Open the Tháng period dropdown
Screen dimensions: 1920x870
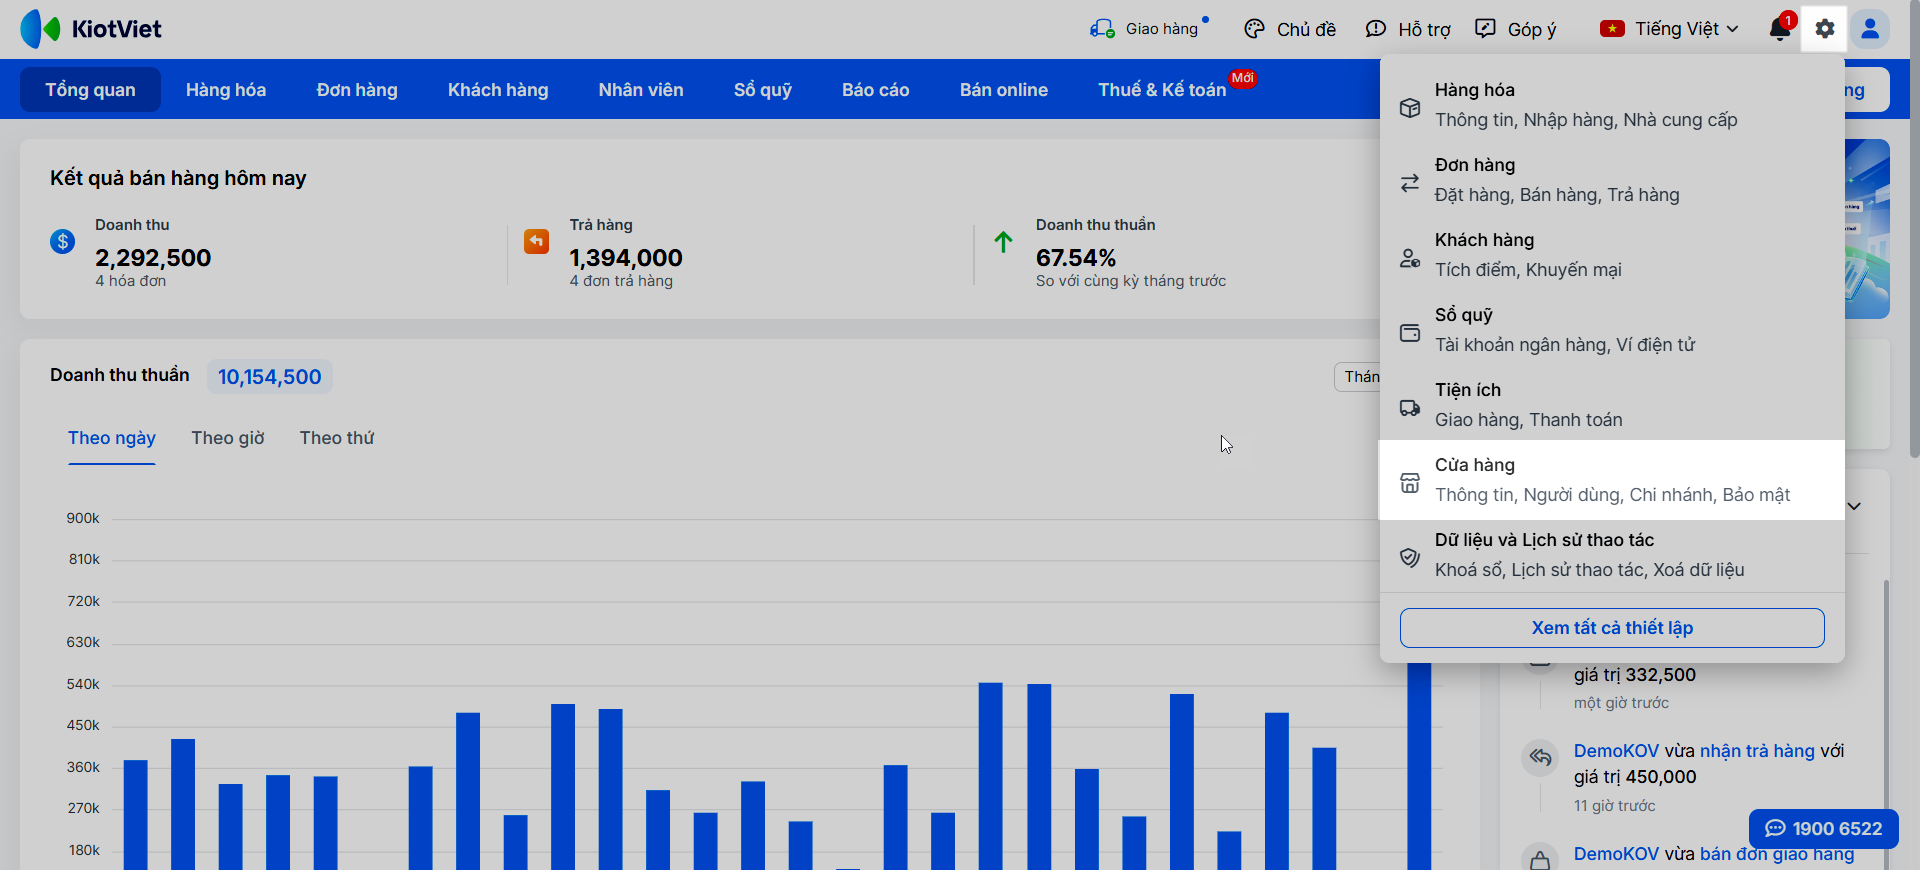1357,377
